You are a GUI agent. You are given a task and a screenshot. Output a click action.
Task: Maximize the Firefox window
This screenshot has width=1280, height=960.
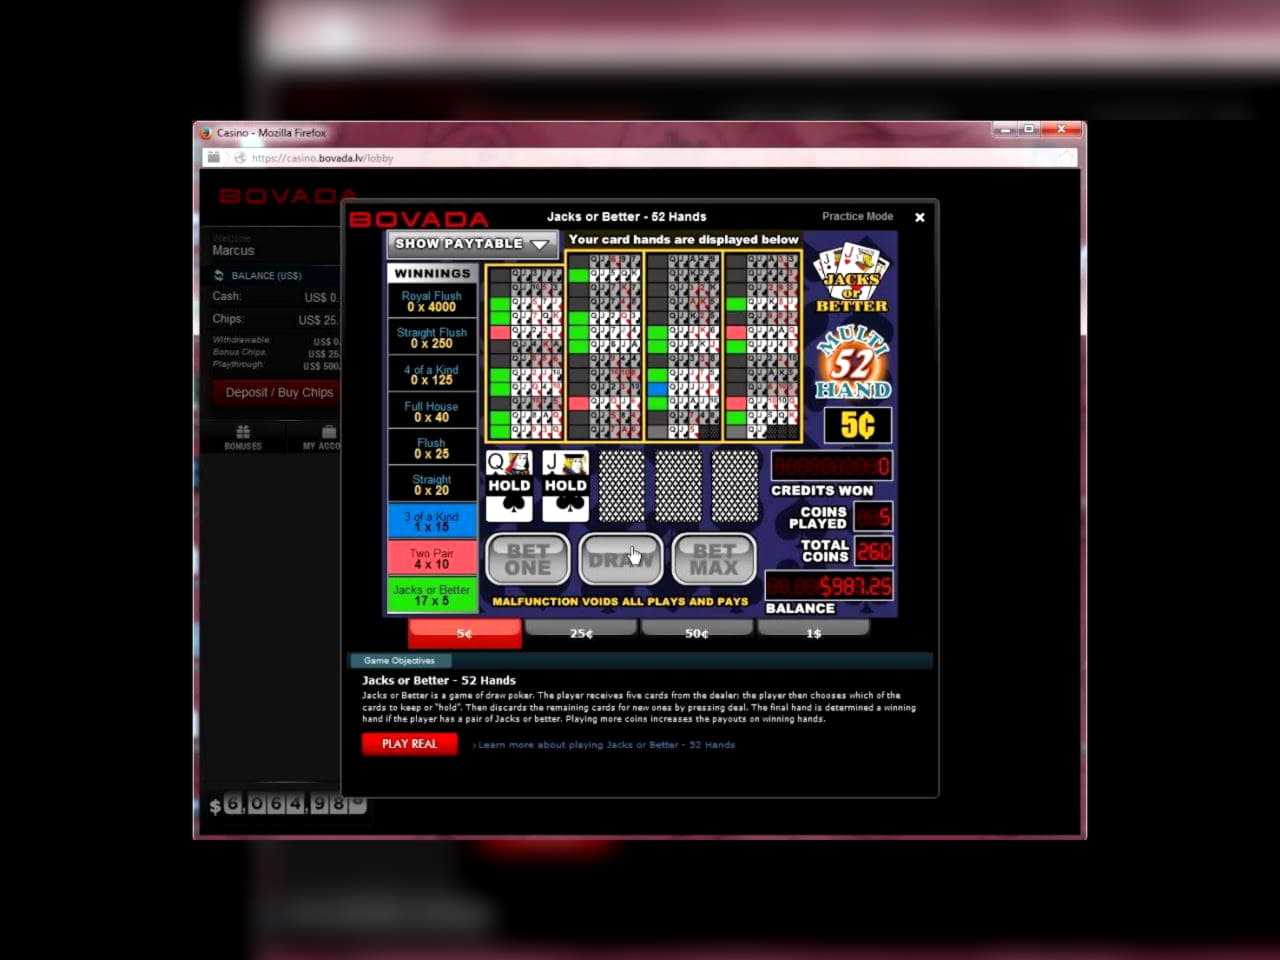[1029, 129]
